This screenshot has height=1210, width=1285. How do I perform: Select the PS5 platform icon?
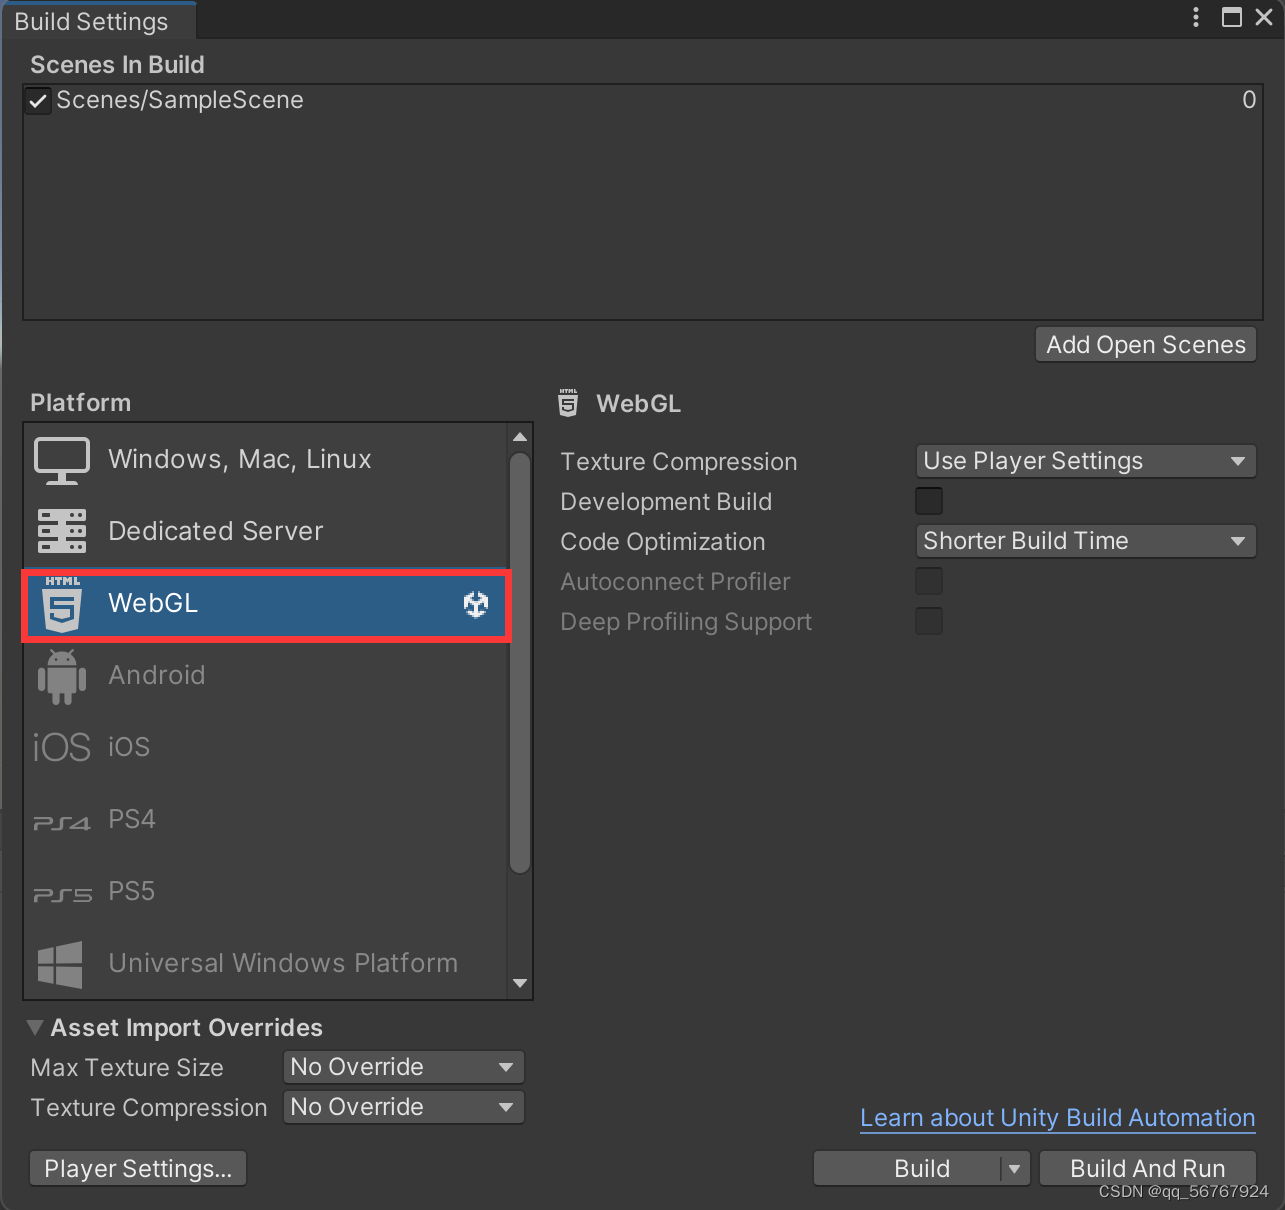(x=61, y=891)
